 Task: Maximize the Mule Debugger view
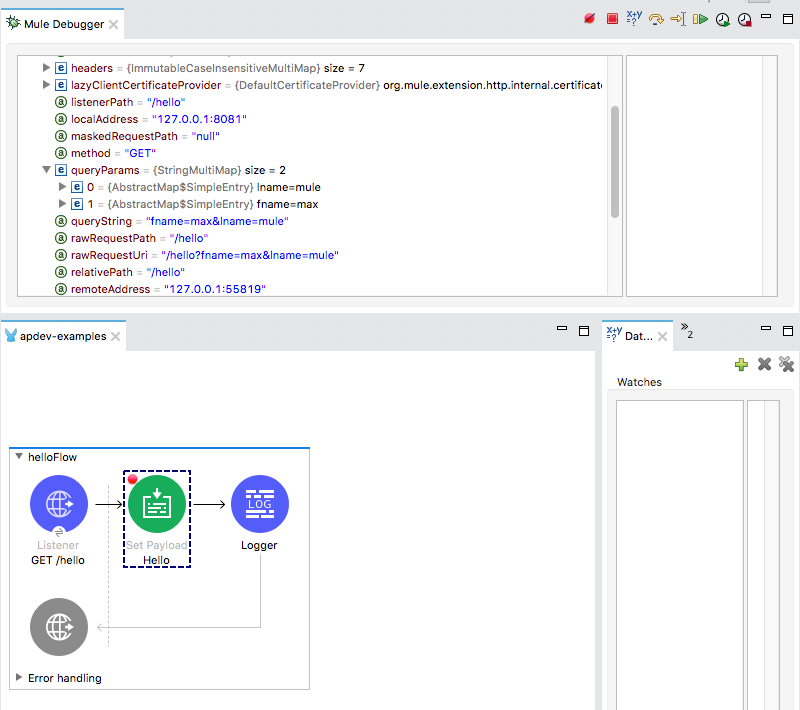click(x=788, y=19)
